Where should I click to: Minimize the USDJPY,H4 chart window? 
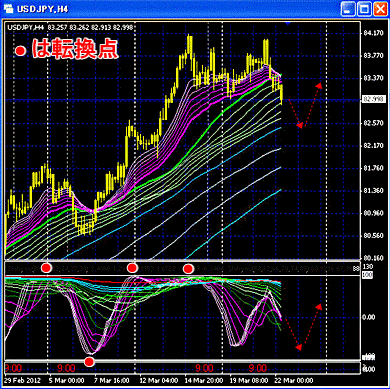pyautogui.click(x=348, y=9)
